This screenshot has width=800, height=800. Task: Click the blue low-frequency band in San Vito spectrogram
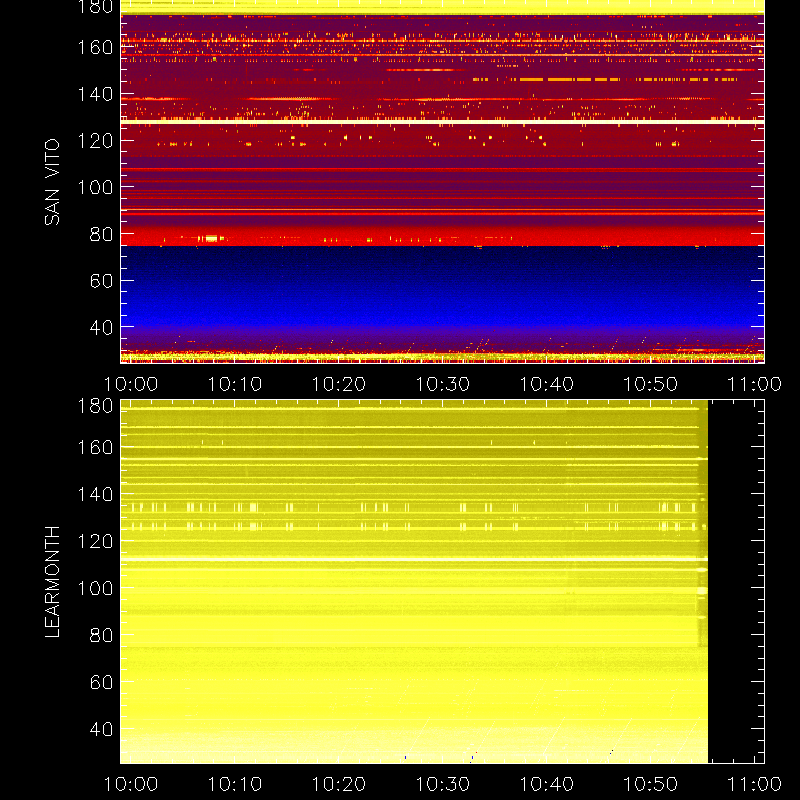pyautogui.click(x=442, y=287)
